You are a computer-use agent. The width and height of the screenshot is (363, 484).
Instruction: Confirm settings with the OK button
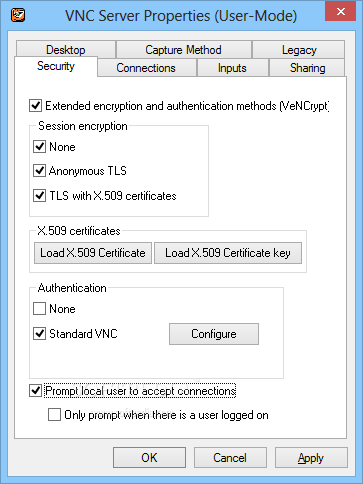149,458
